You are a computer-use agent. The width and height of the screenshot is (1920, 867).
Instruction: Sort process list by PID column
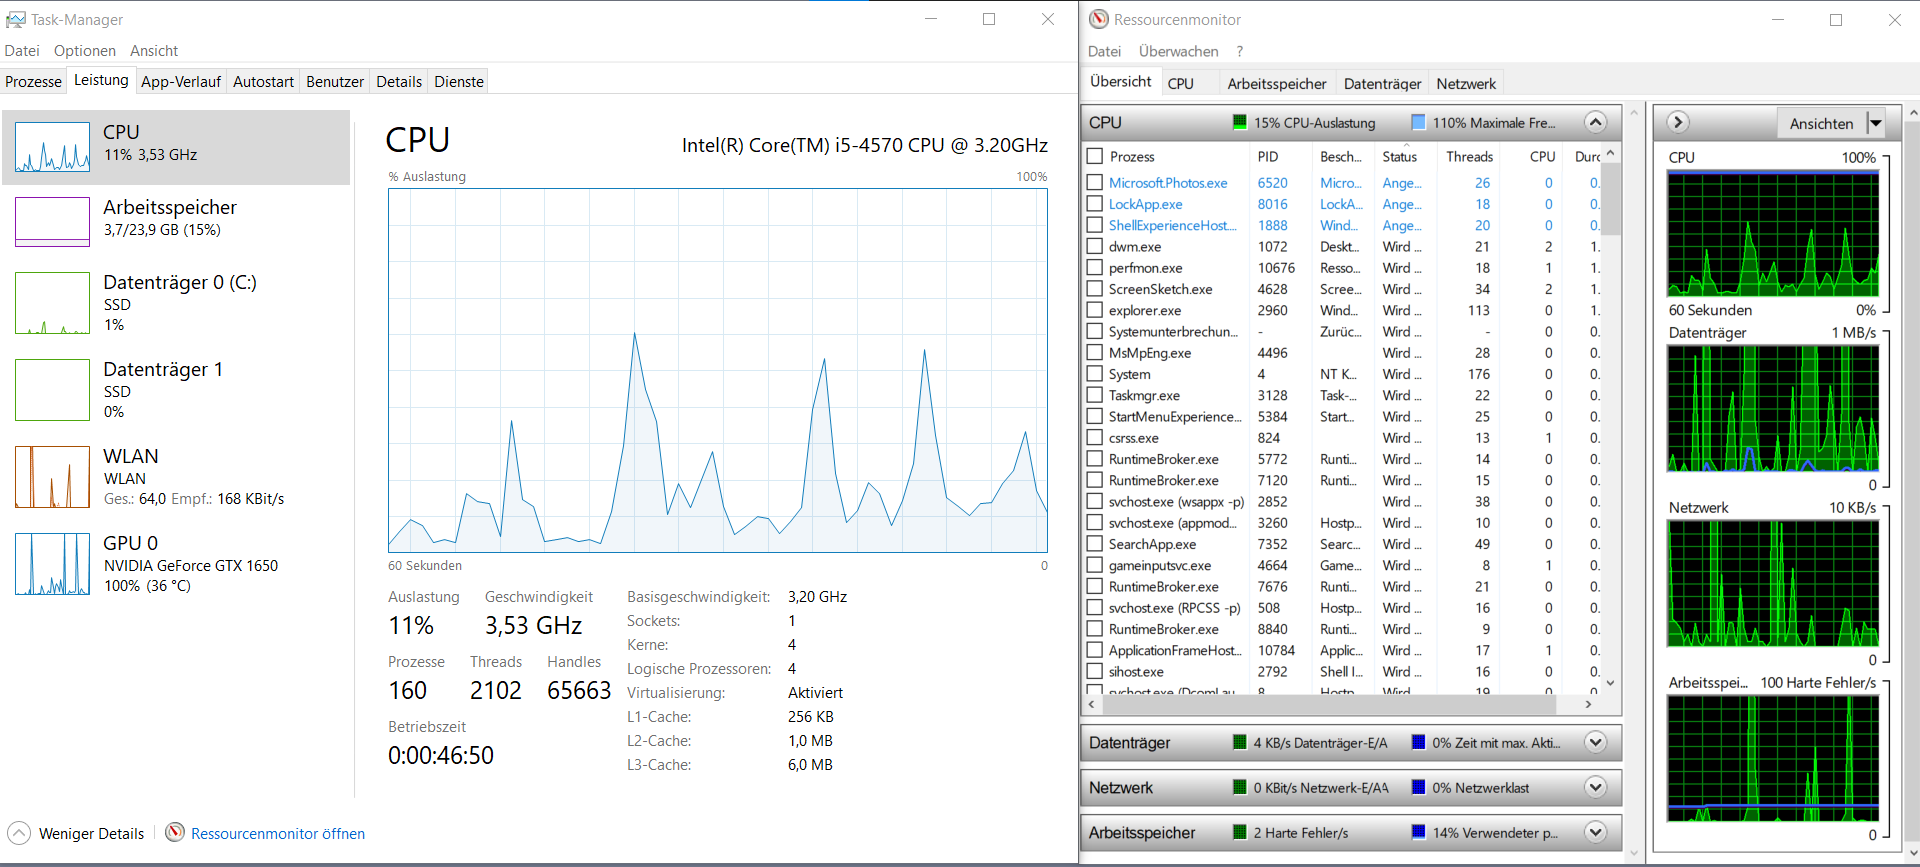coord(1267,156)
